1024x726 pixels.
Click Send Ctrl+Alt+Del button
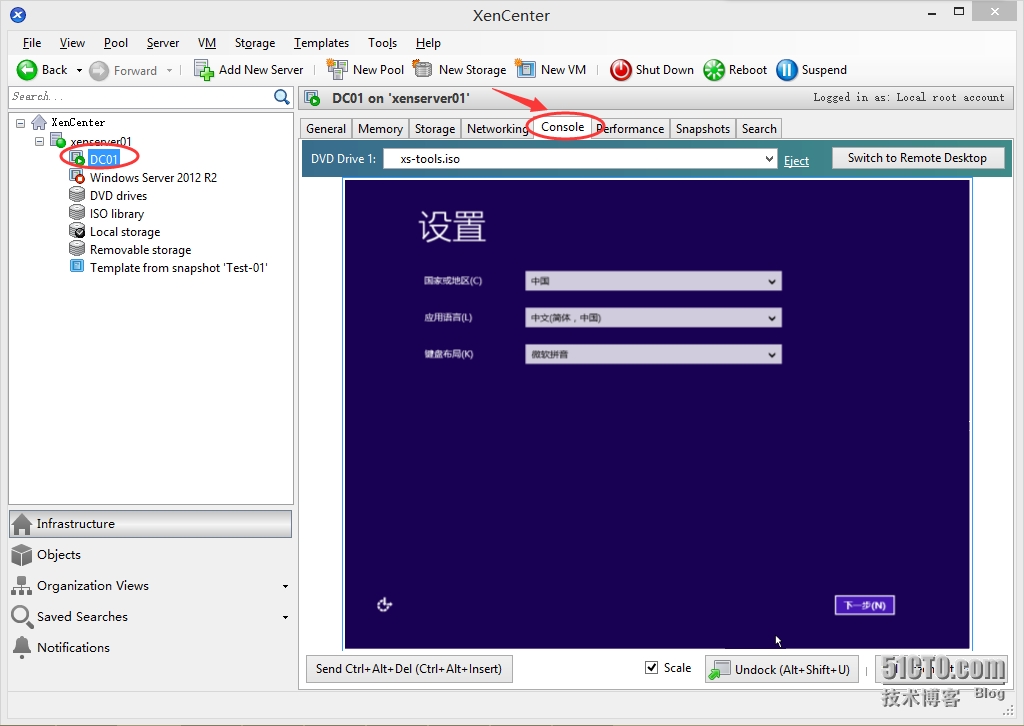click(409, 669)
